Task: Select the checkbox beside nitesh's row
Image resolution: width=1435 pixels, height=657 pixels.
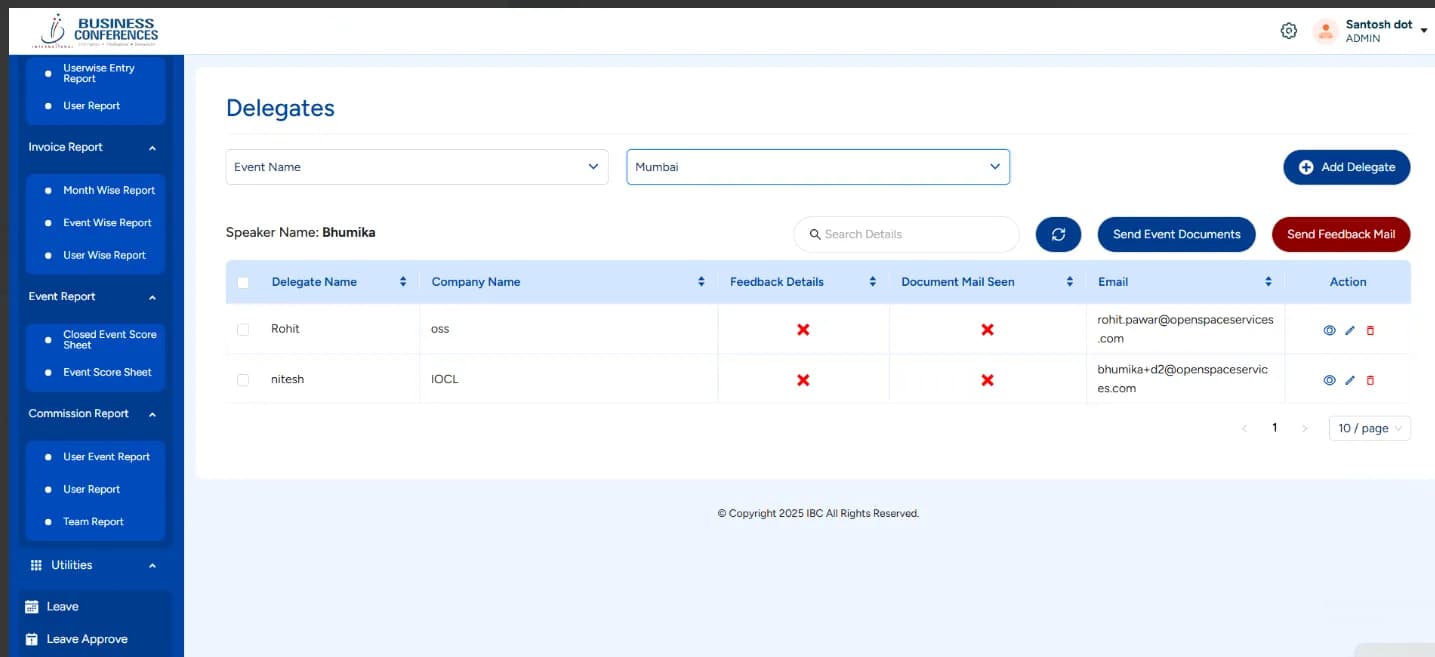Action: 243,380
